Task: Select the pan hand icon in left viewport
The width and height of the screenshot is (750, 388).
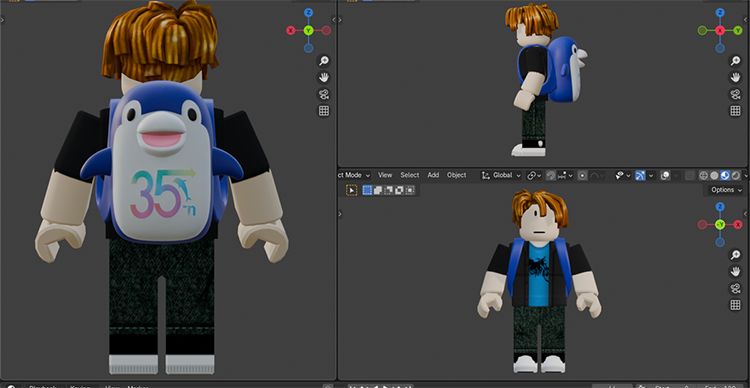Action: pos(324,78)
